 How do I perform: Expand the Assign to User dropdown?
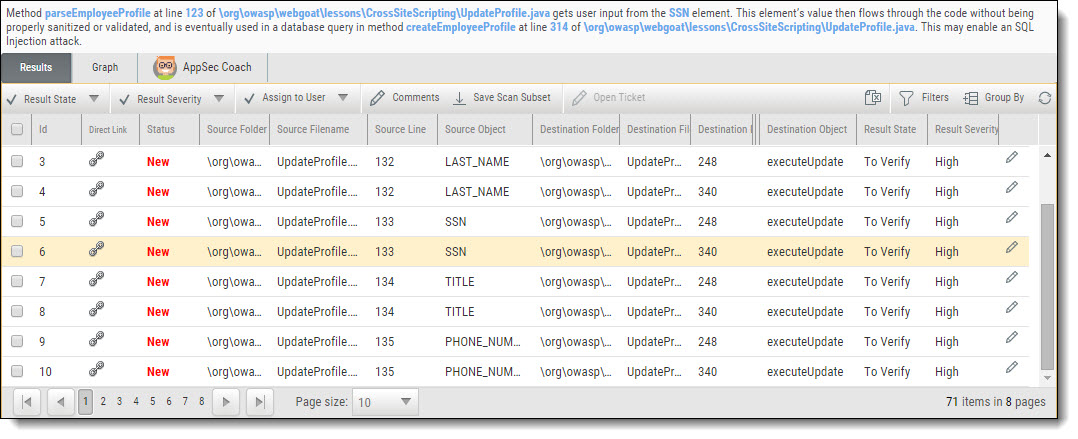coord(343,98)
